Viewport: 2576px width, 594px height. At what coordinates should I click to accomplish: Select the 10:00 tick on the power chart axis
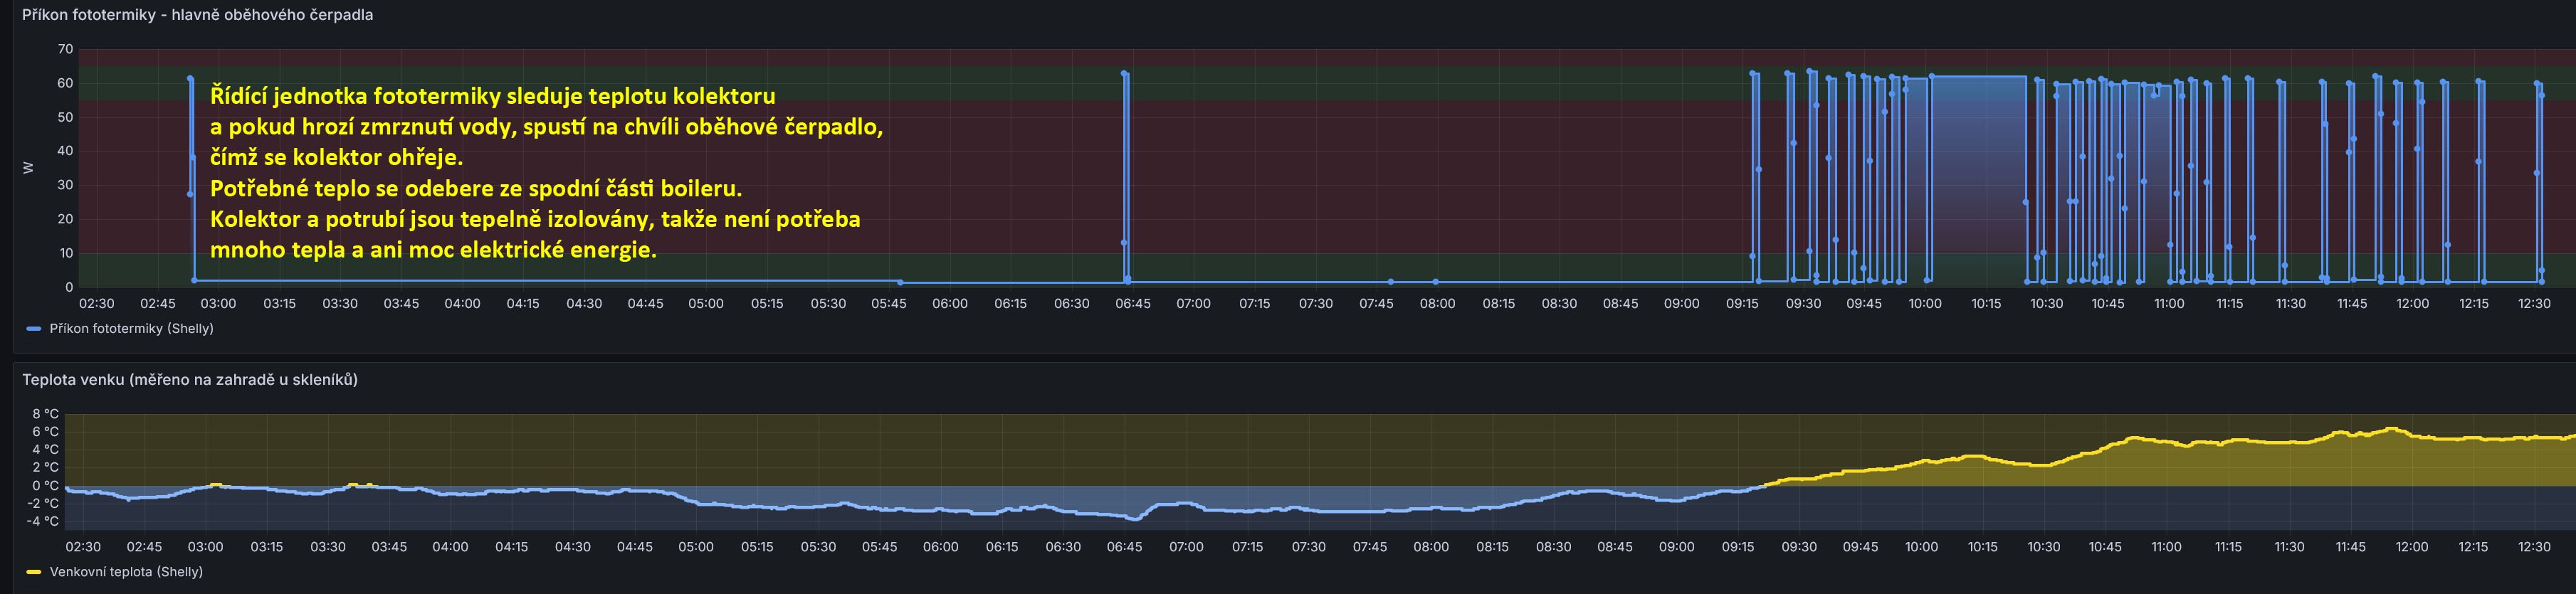[1925, 304]
